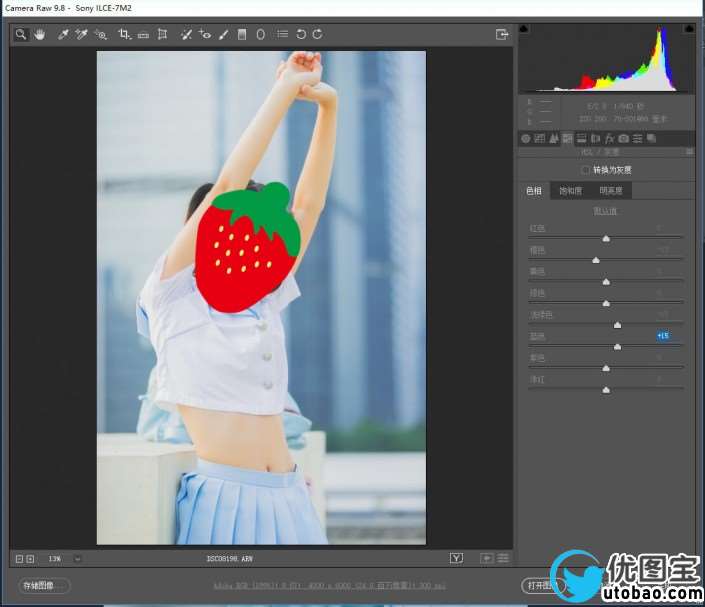
Task: Select the Hand tool
Action: pyautogui.click(x=40, y=34)
